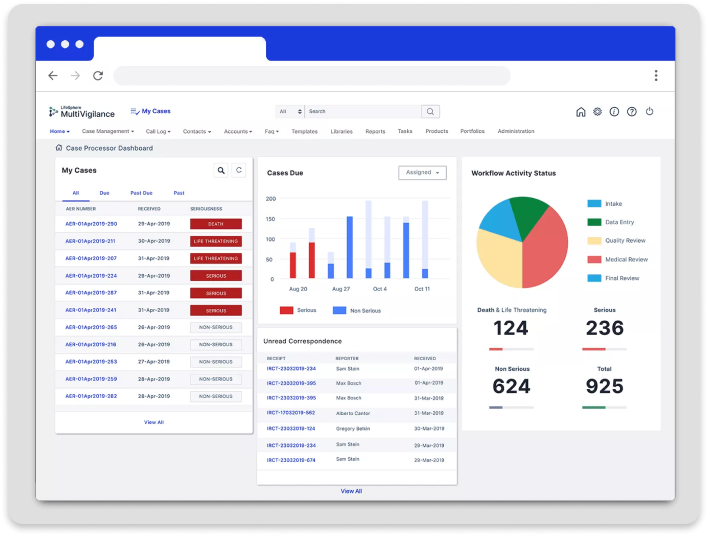Open the browser three-dot menu
The image size is (708, 536).
click(656, 76)
